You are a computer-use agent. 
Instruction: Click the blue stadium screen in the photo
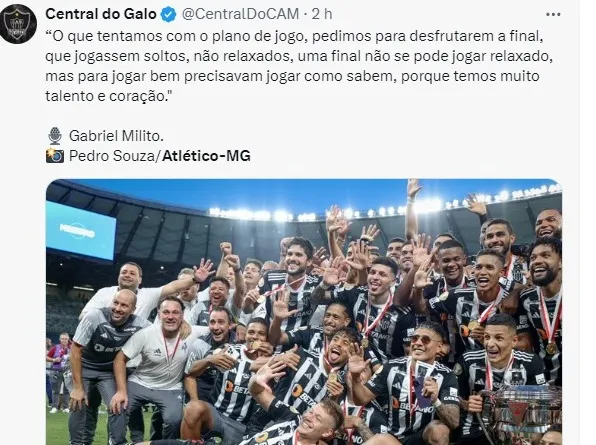tap(81, 231)
